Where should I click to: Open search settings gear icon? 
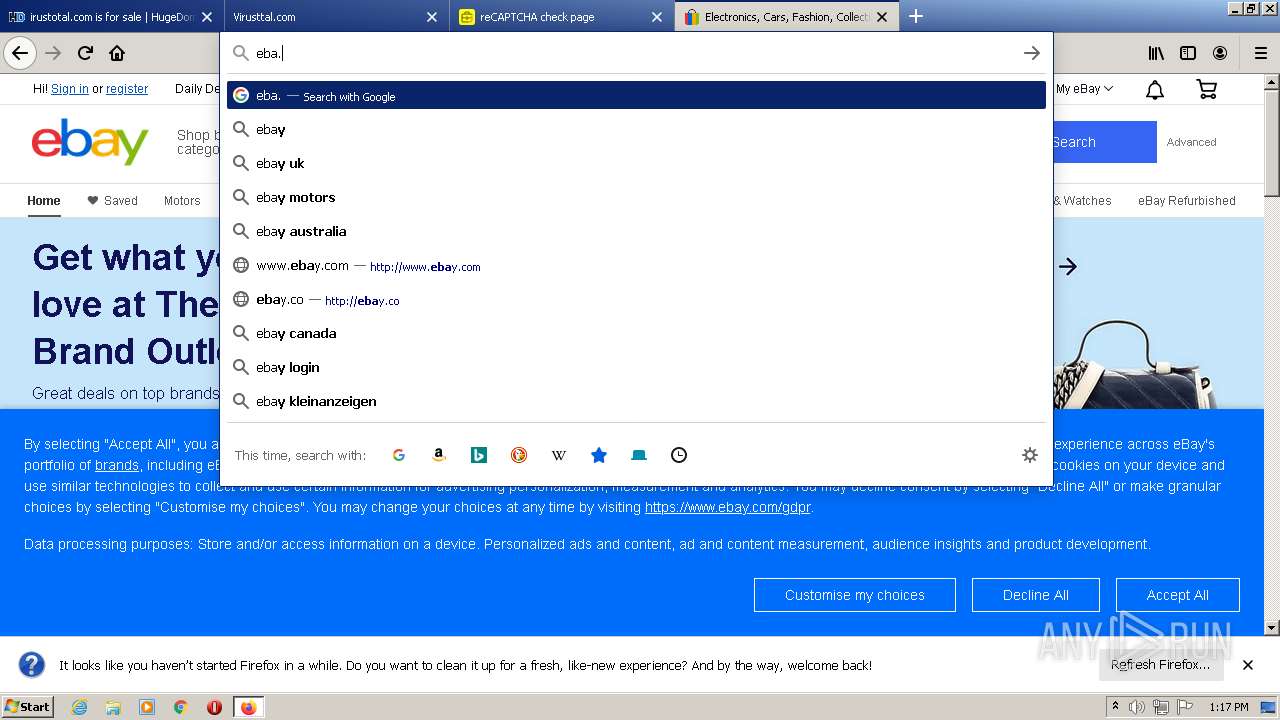point(1030,455)
